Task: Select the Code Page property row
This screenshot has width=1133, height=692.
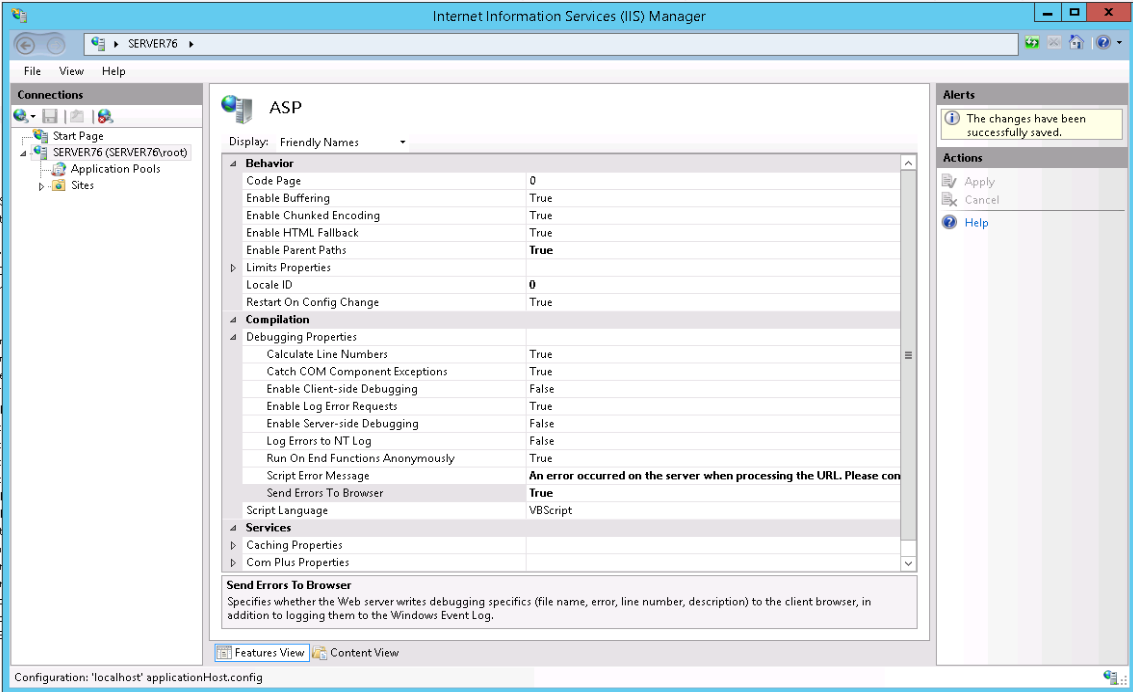Action: pyautogui.click(x=571, y=181)
